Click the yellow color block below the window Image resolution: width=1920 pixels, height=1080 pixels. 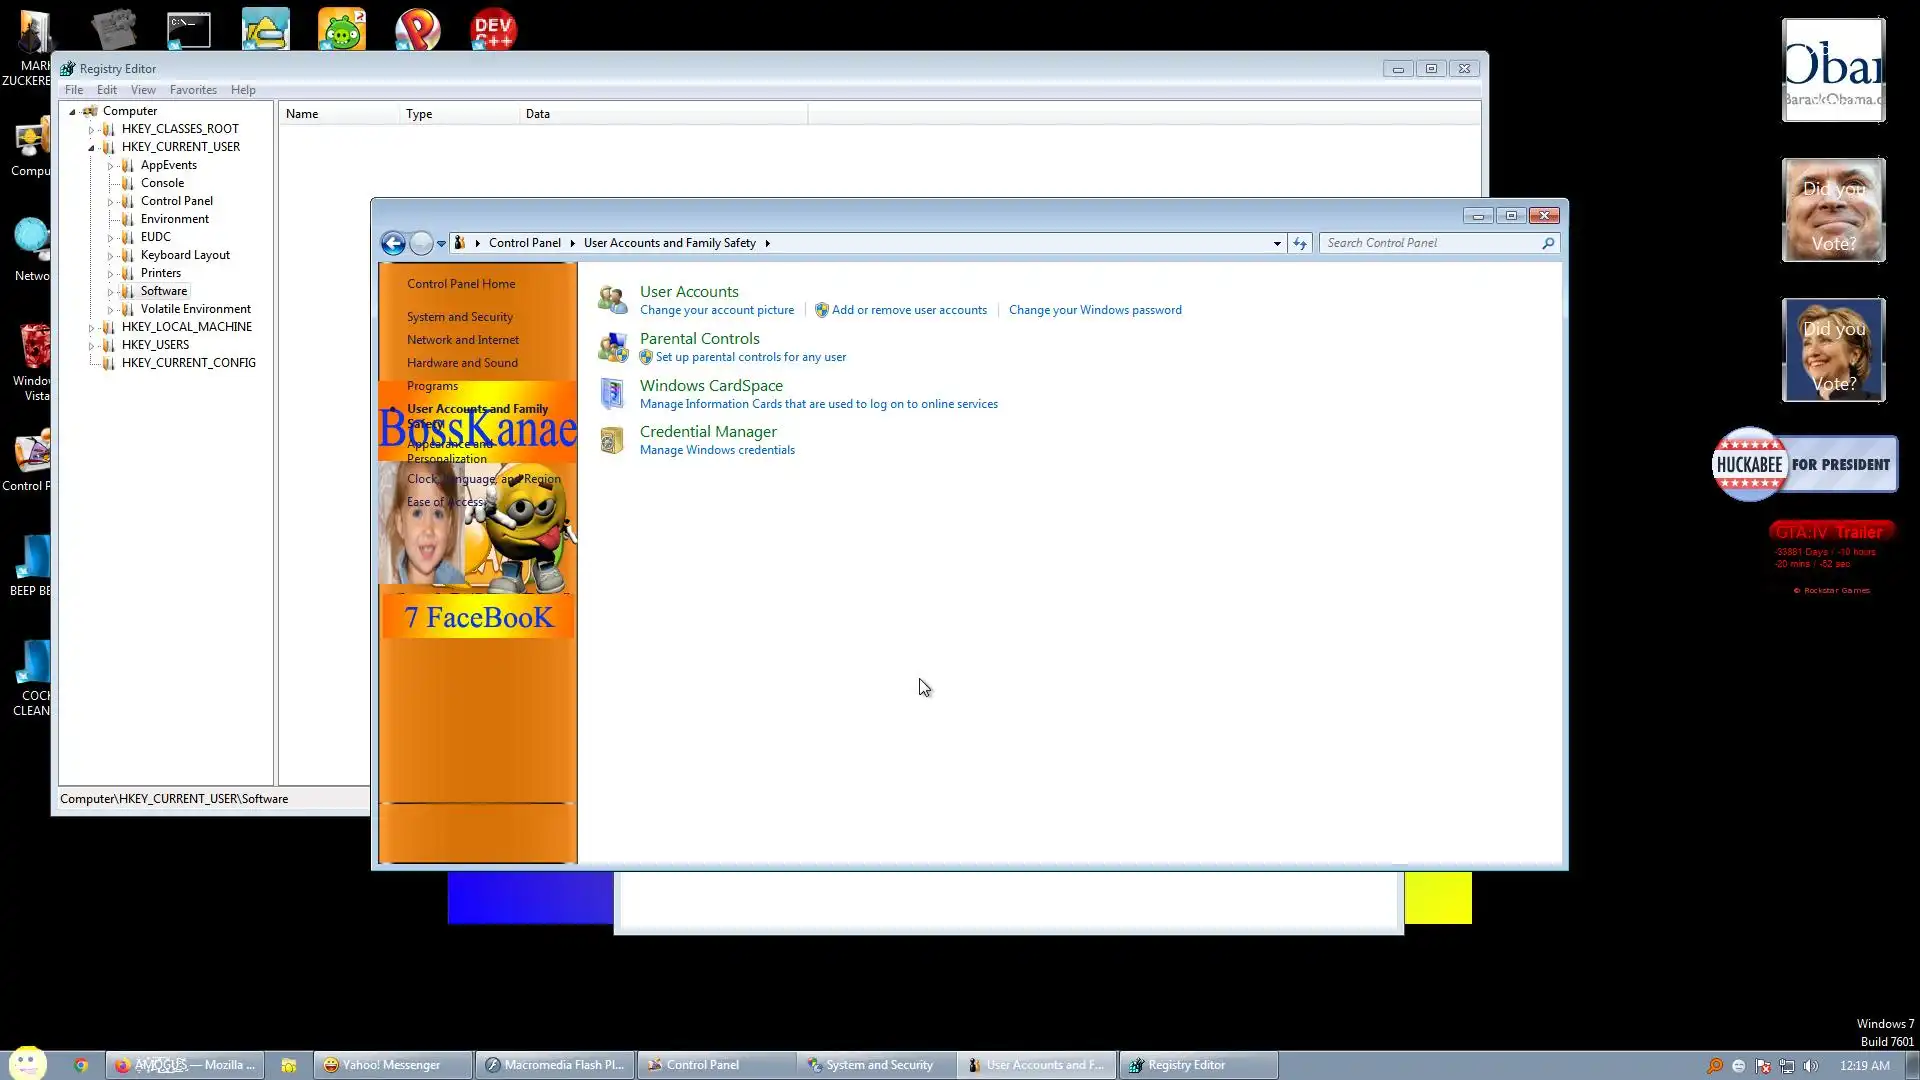1437,897
